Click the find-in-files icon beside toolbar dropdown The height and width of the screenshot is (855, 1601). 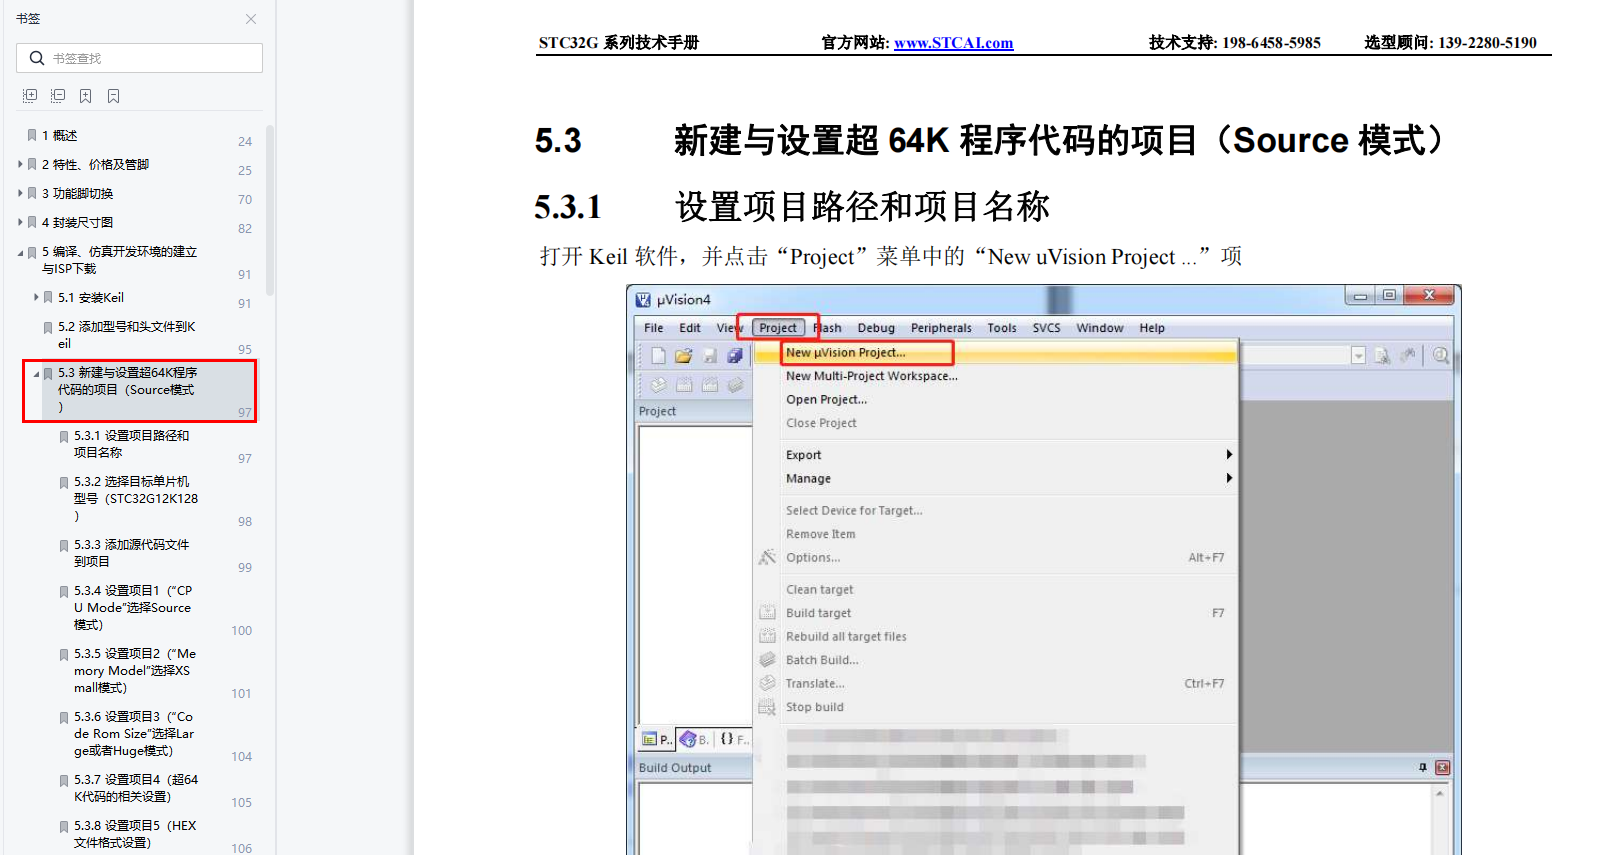click(x=1383, y=355)
